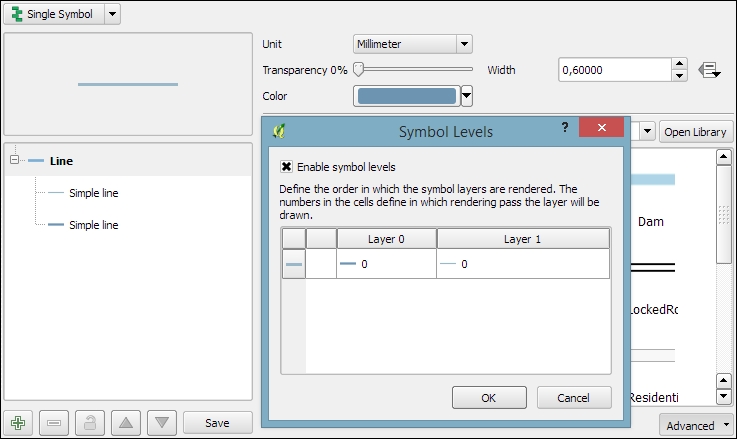The image size is (737, 439).
Task: Click the blue Color swatch button
Action: click(407, 96)
